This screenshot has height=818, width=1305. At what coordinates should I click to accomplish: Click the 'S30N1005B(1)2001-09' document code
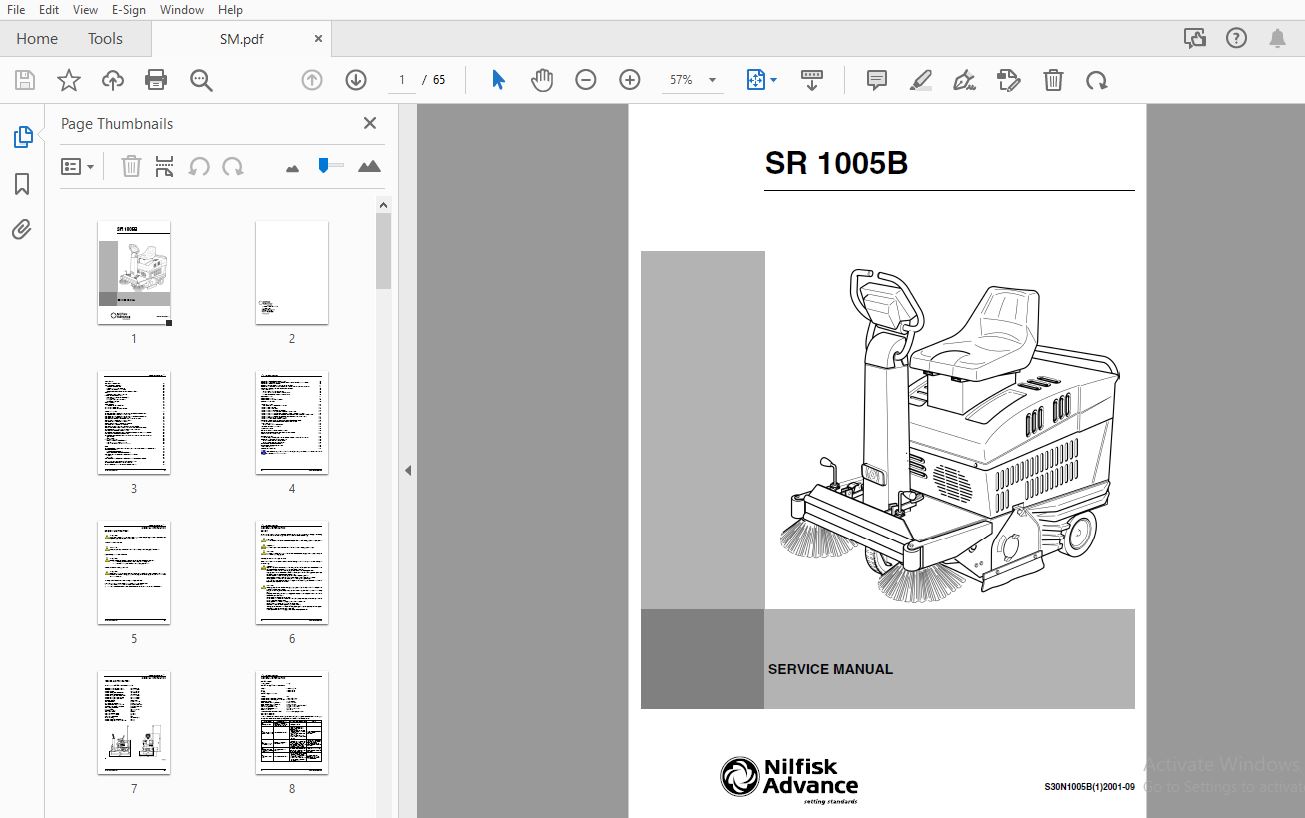tap(1089, 788)
